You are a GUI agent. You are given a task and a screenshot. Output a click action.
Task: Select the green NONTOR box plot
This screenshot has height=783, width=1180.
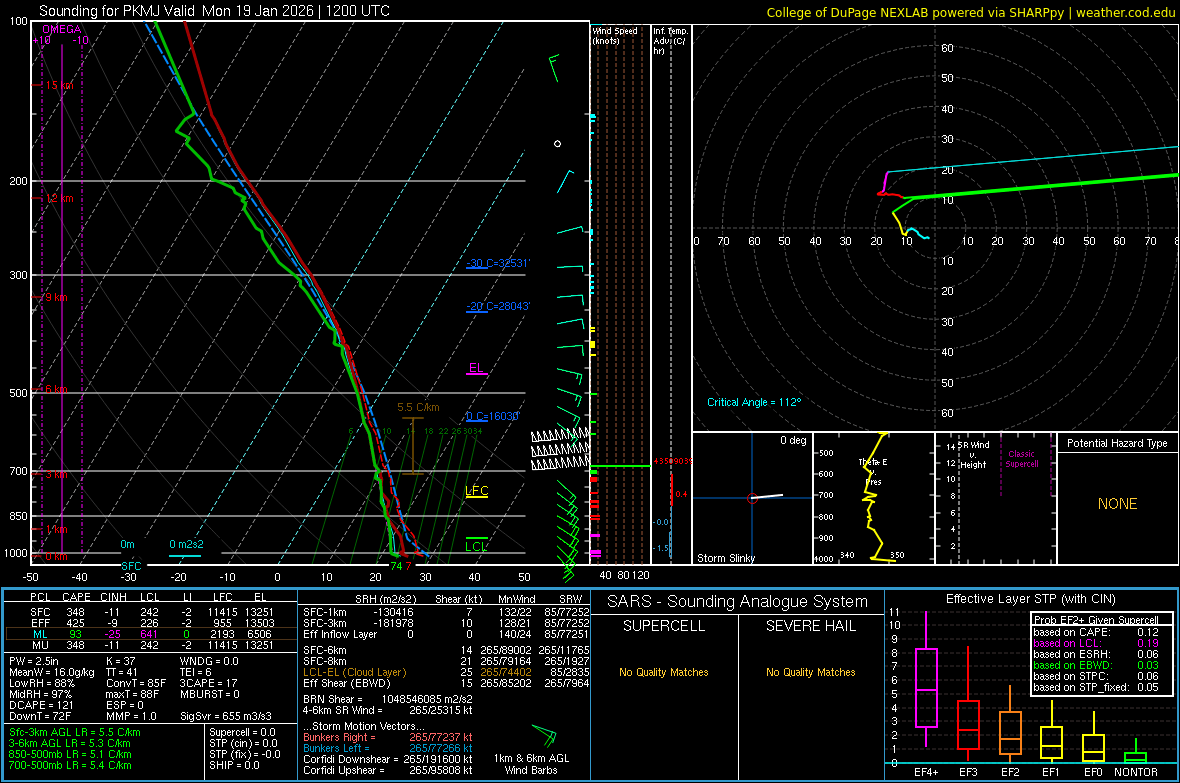(1135, 757)
